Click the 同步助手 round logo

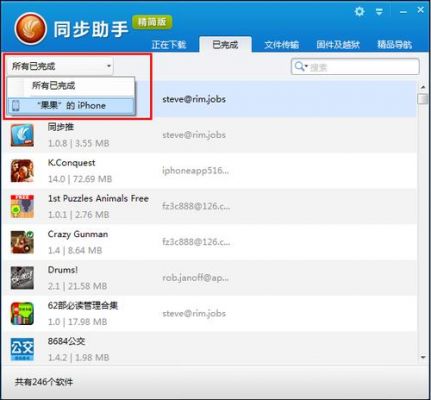pyautogui.click(x=30, y=29)
